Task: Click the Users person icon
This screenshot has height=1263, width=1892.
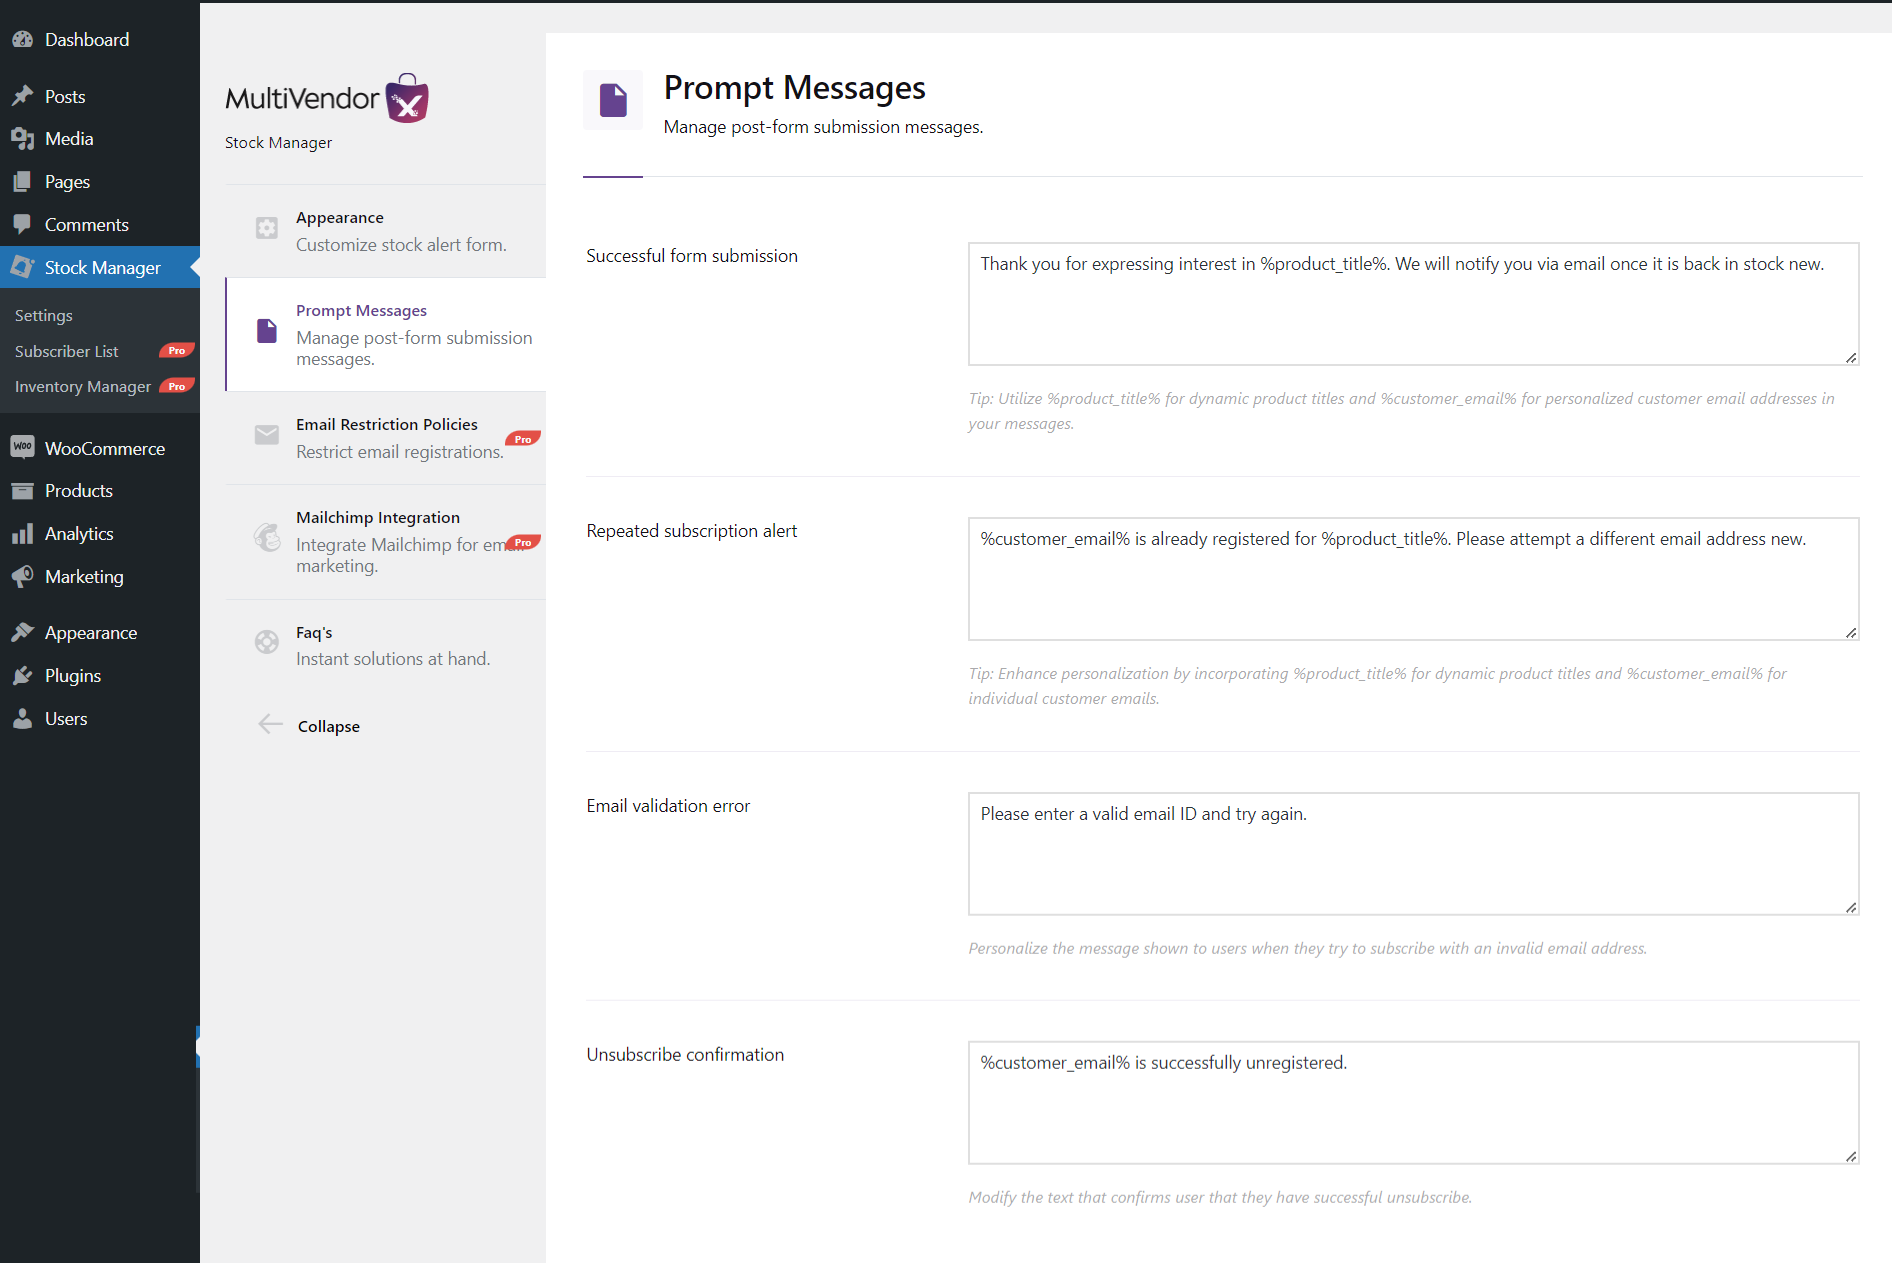Action: [22, 719]
